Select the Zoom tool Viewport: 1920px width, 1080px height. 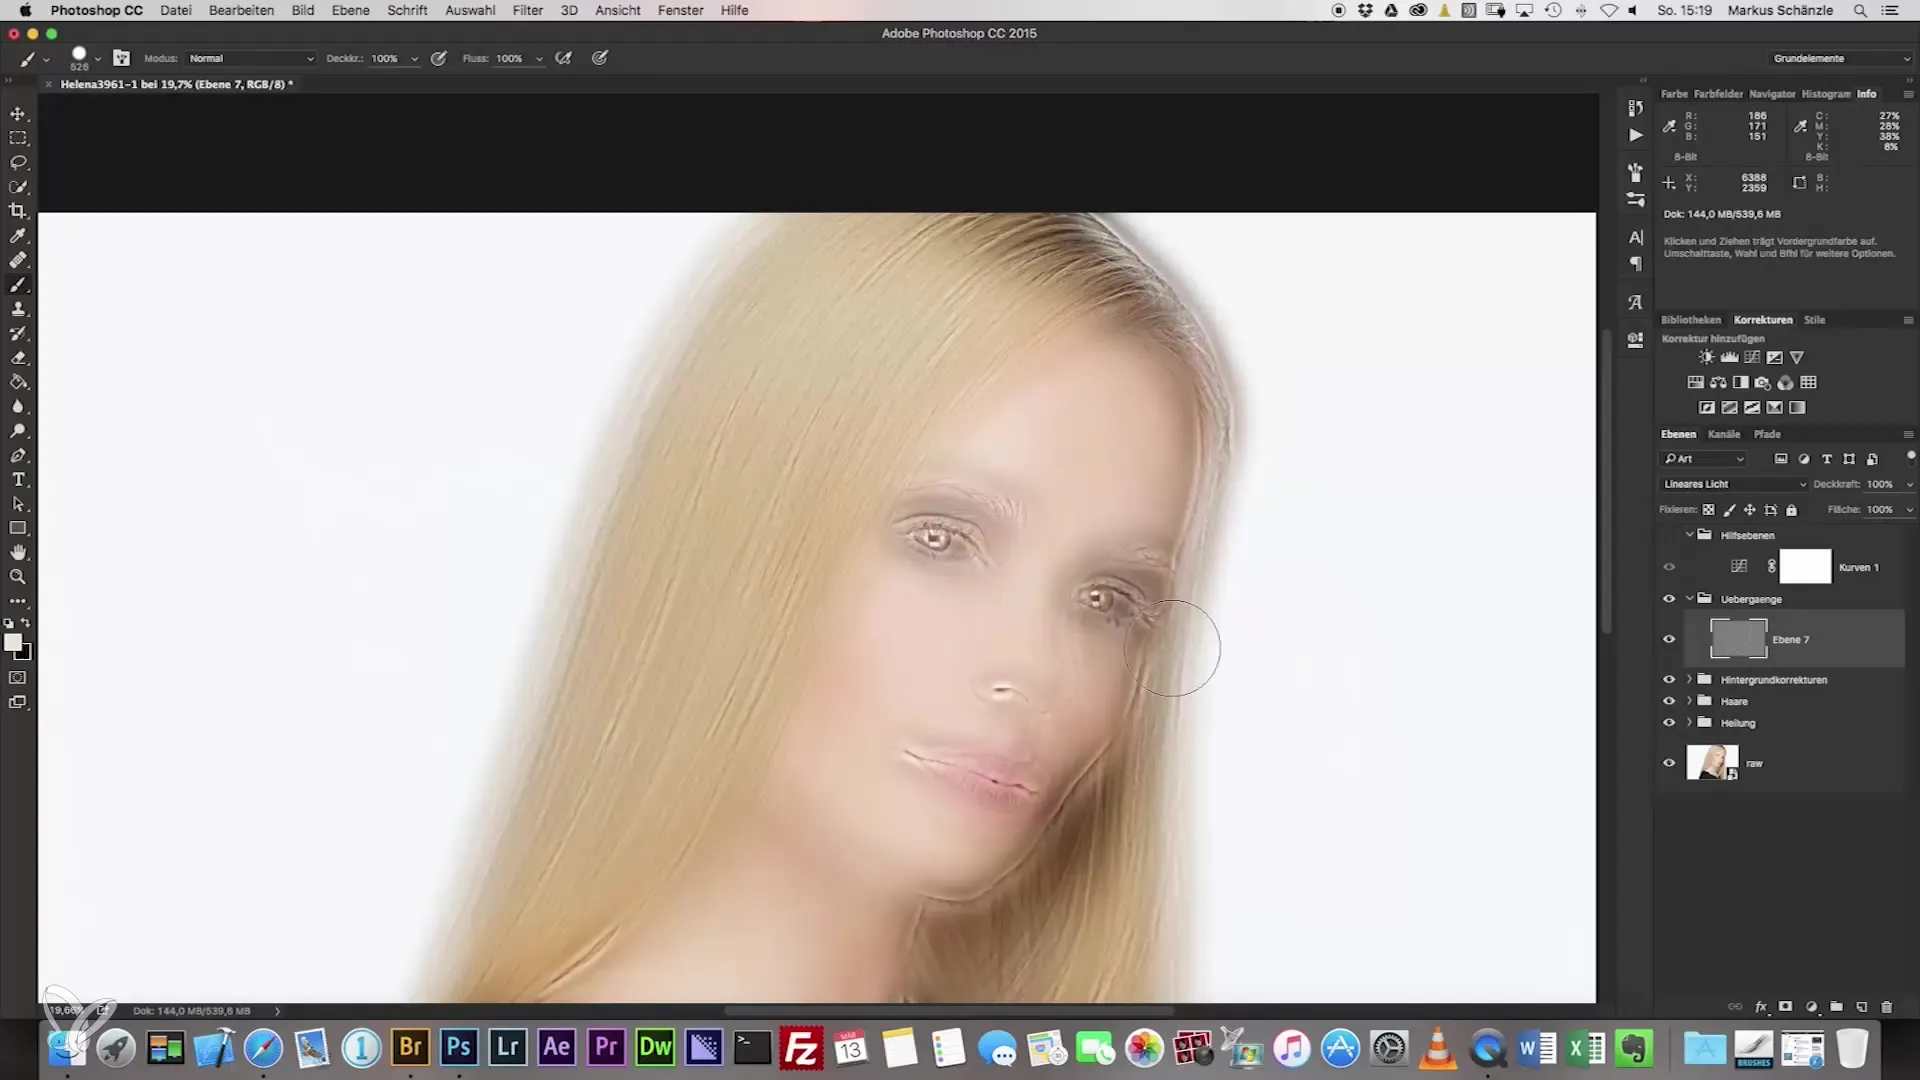(18, 577)
